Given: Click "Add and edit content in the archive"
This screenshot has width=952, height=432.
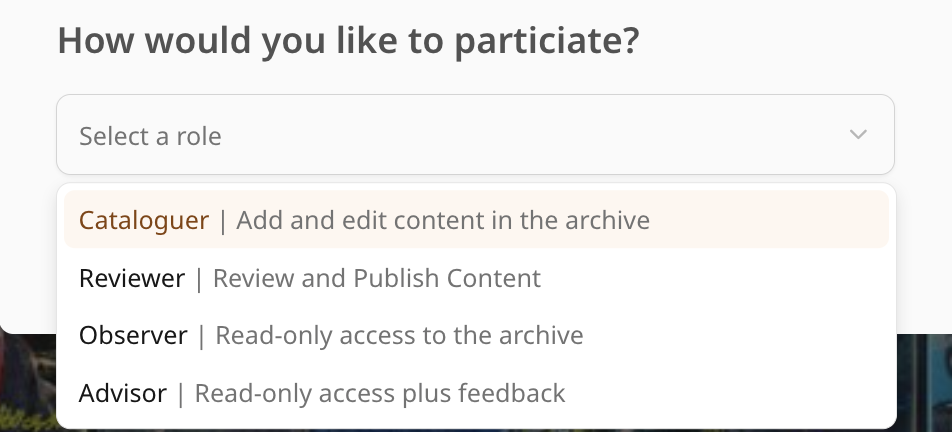Looking at the screenshot, I should [x=443, y=220].
